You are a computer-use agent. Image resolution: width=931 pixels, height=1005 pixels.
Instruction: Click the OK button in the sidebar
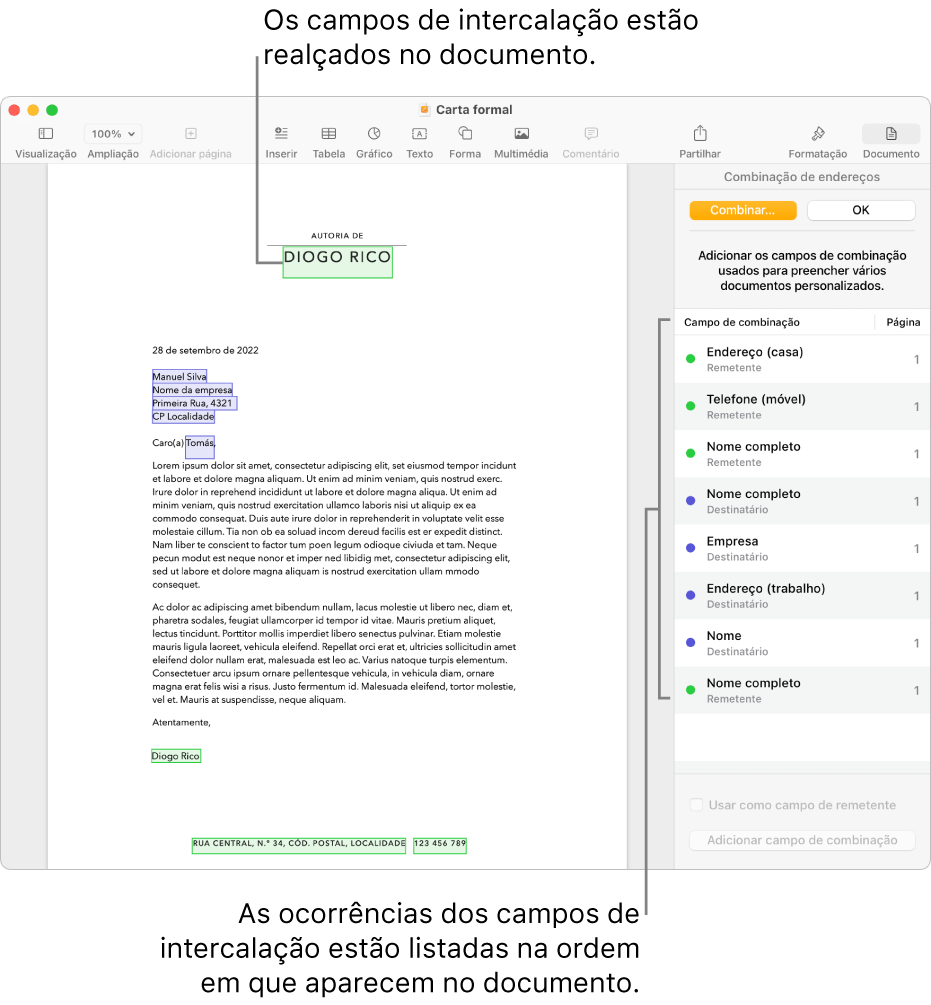tap(861, 210)
